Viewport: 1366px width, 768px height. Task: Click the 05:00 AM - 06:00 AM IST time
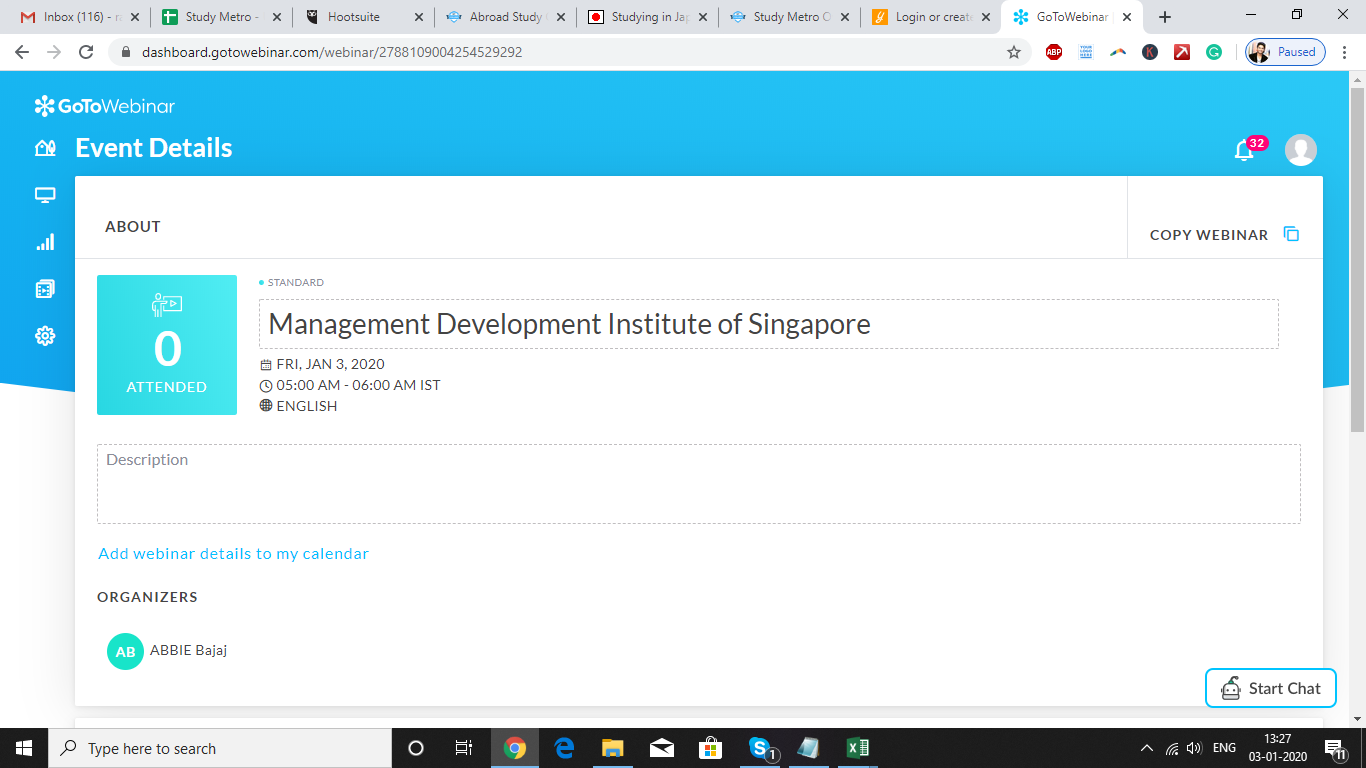pos(358,385)
